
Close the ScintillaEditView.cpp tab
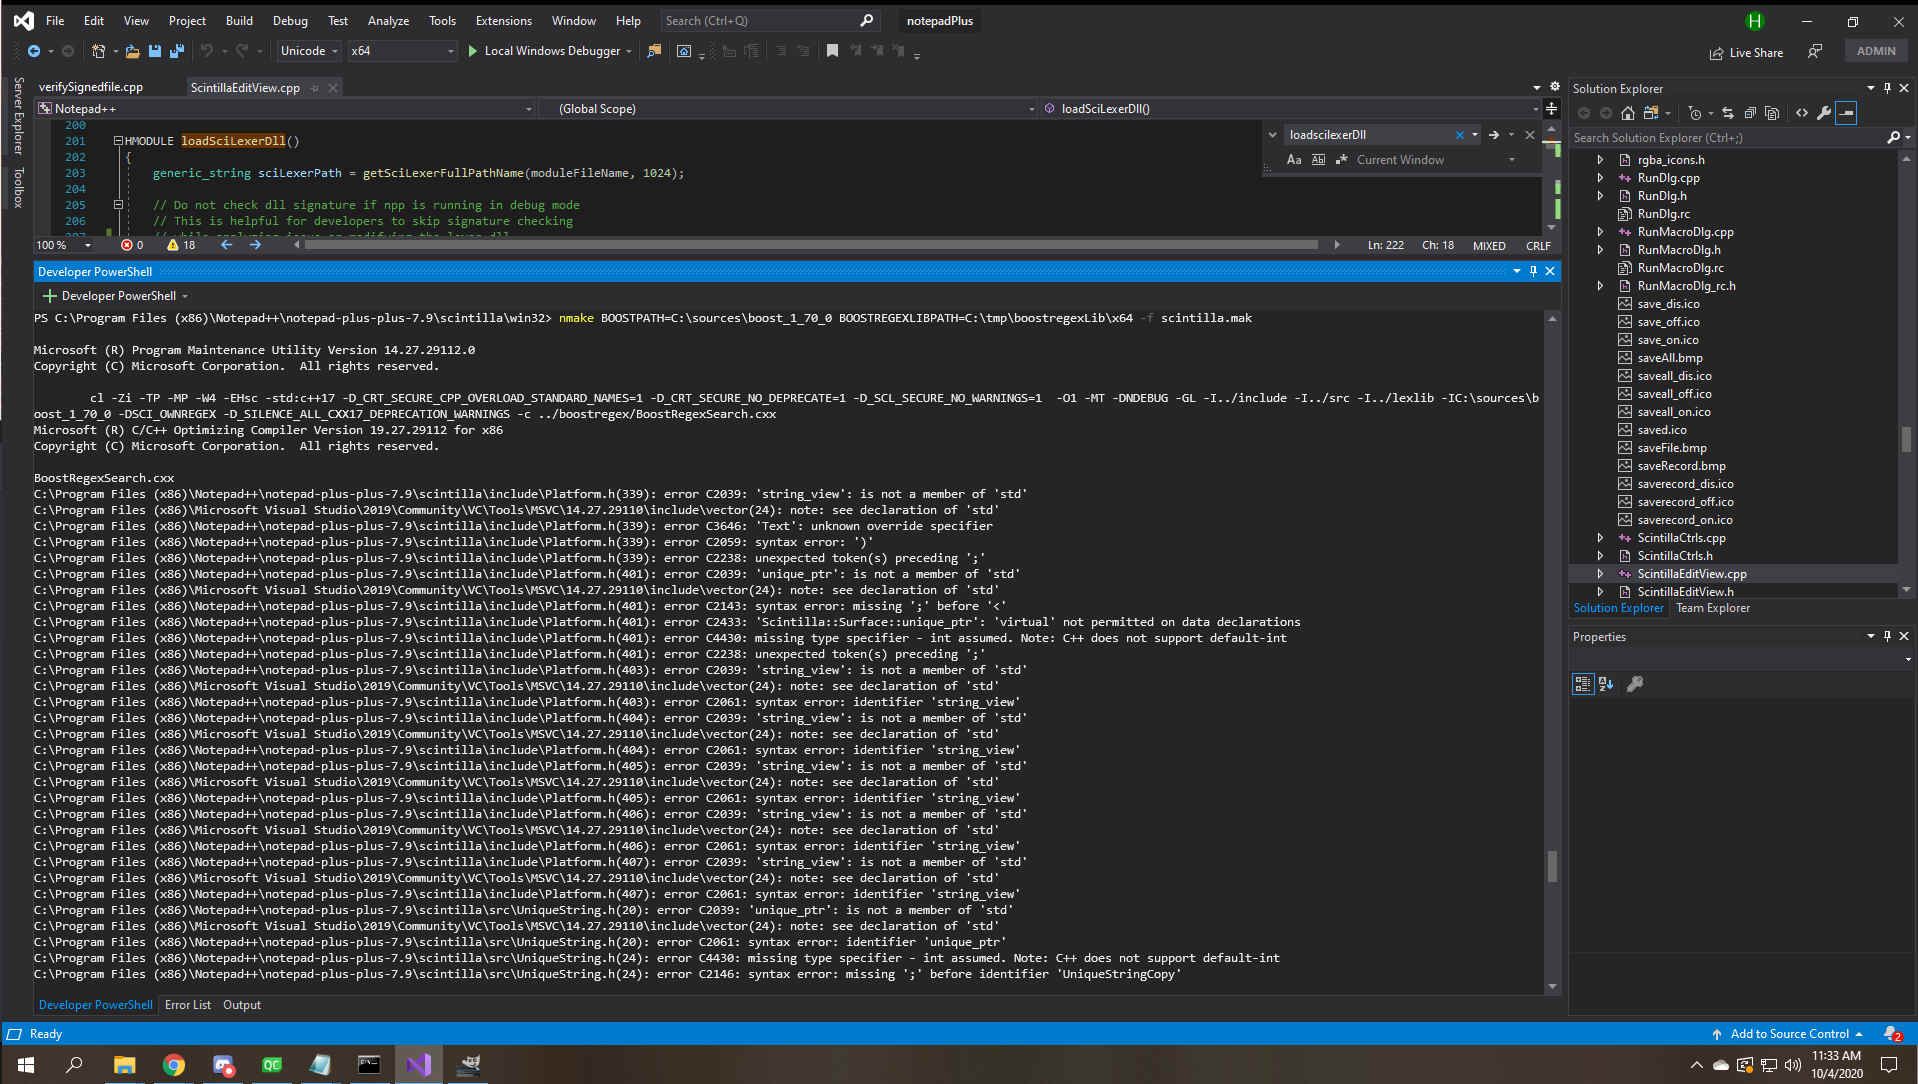pyautogui.click(x=333, y=88)
